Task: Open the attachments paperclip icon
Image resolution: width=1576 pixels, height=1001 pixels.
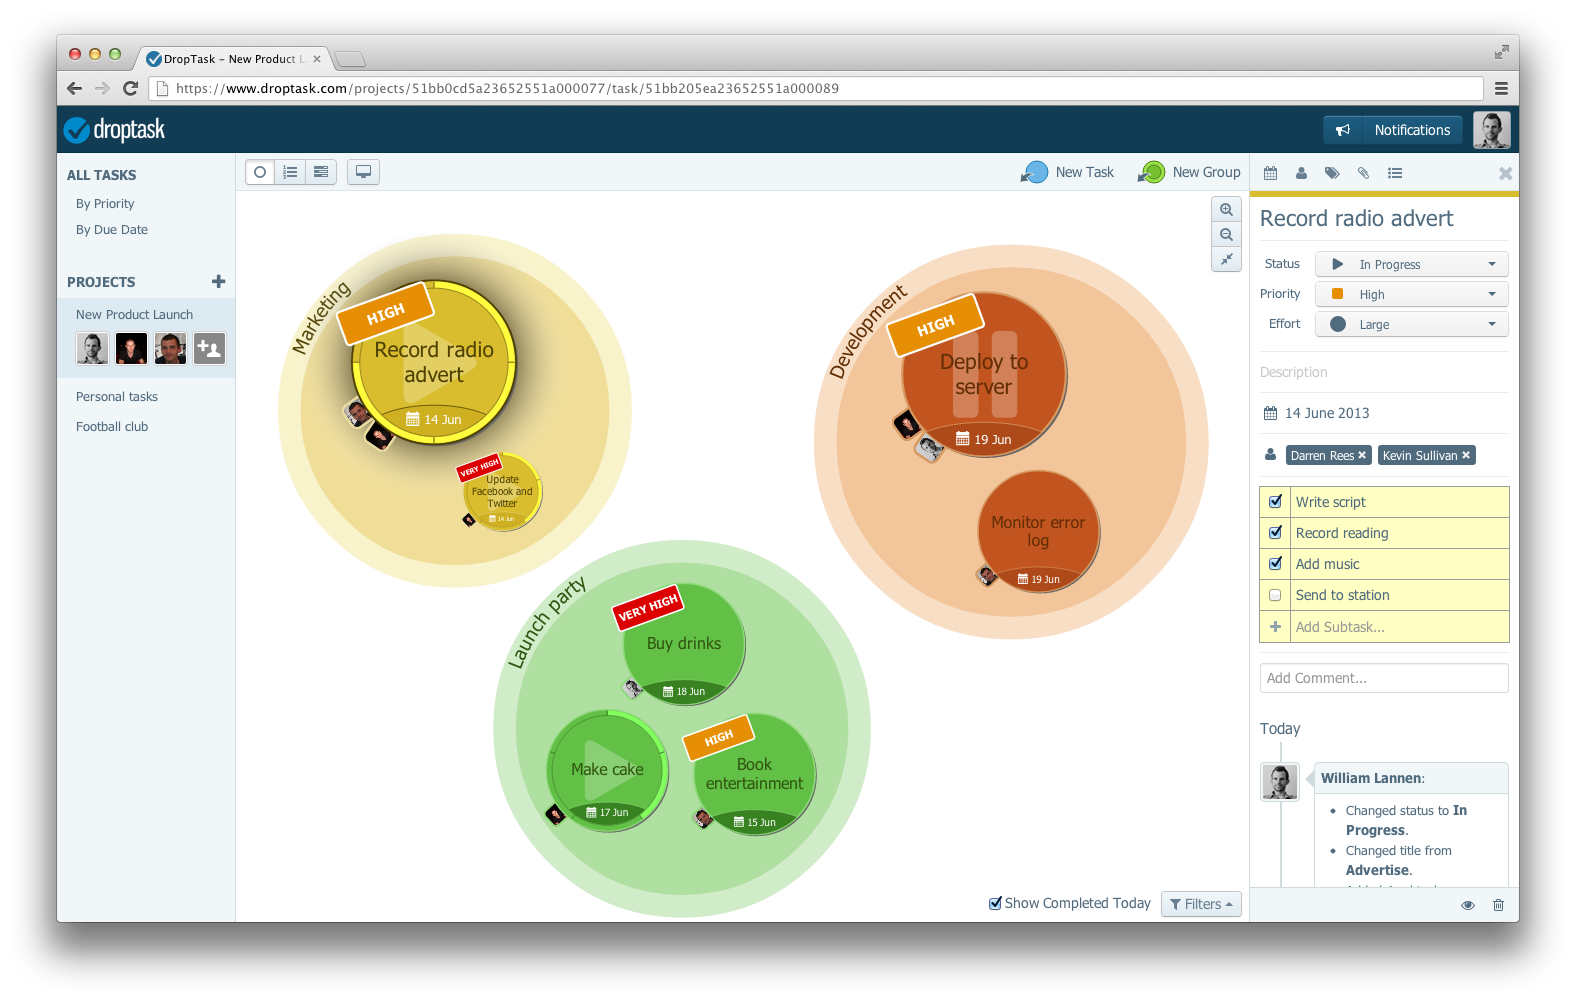Action: (x=1363, y=173)
